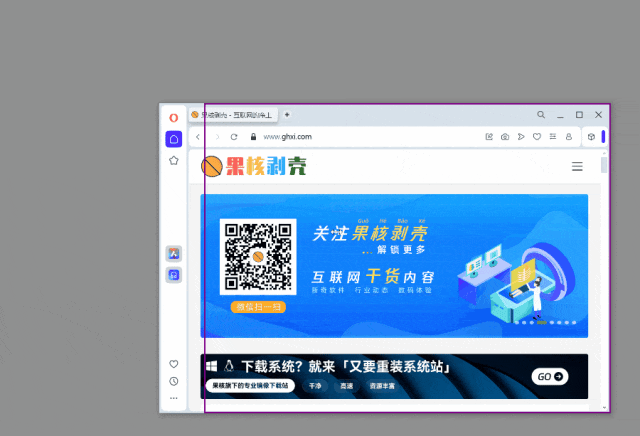Click the Home workspace icon in sidebar
Image resolution: width=640 pixels, height=436 pixels.
pos(173,139)
